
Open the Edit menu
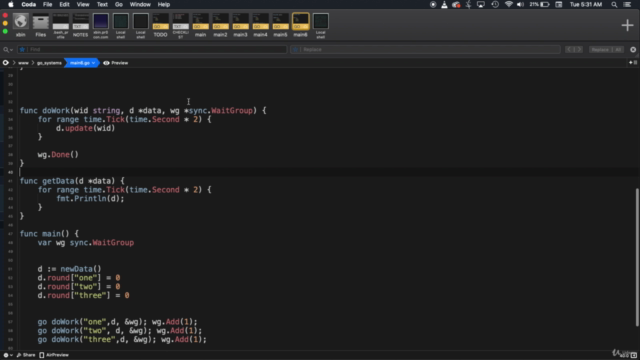click(64, 4)
